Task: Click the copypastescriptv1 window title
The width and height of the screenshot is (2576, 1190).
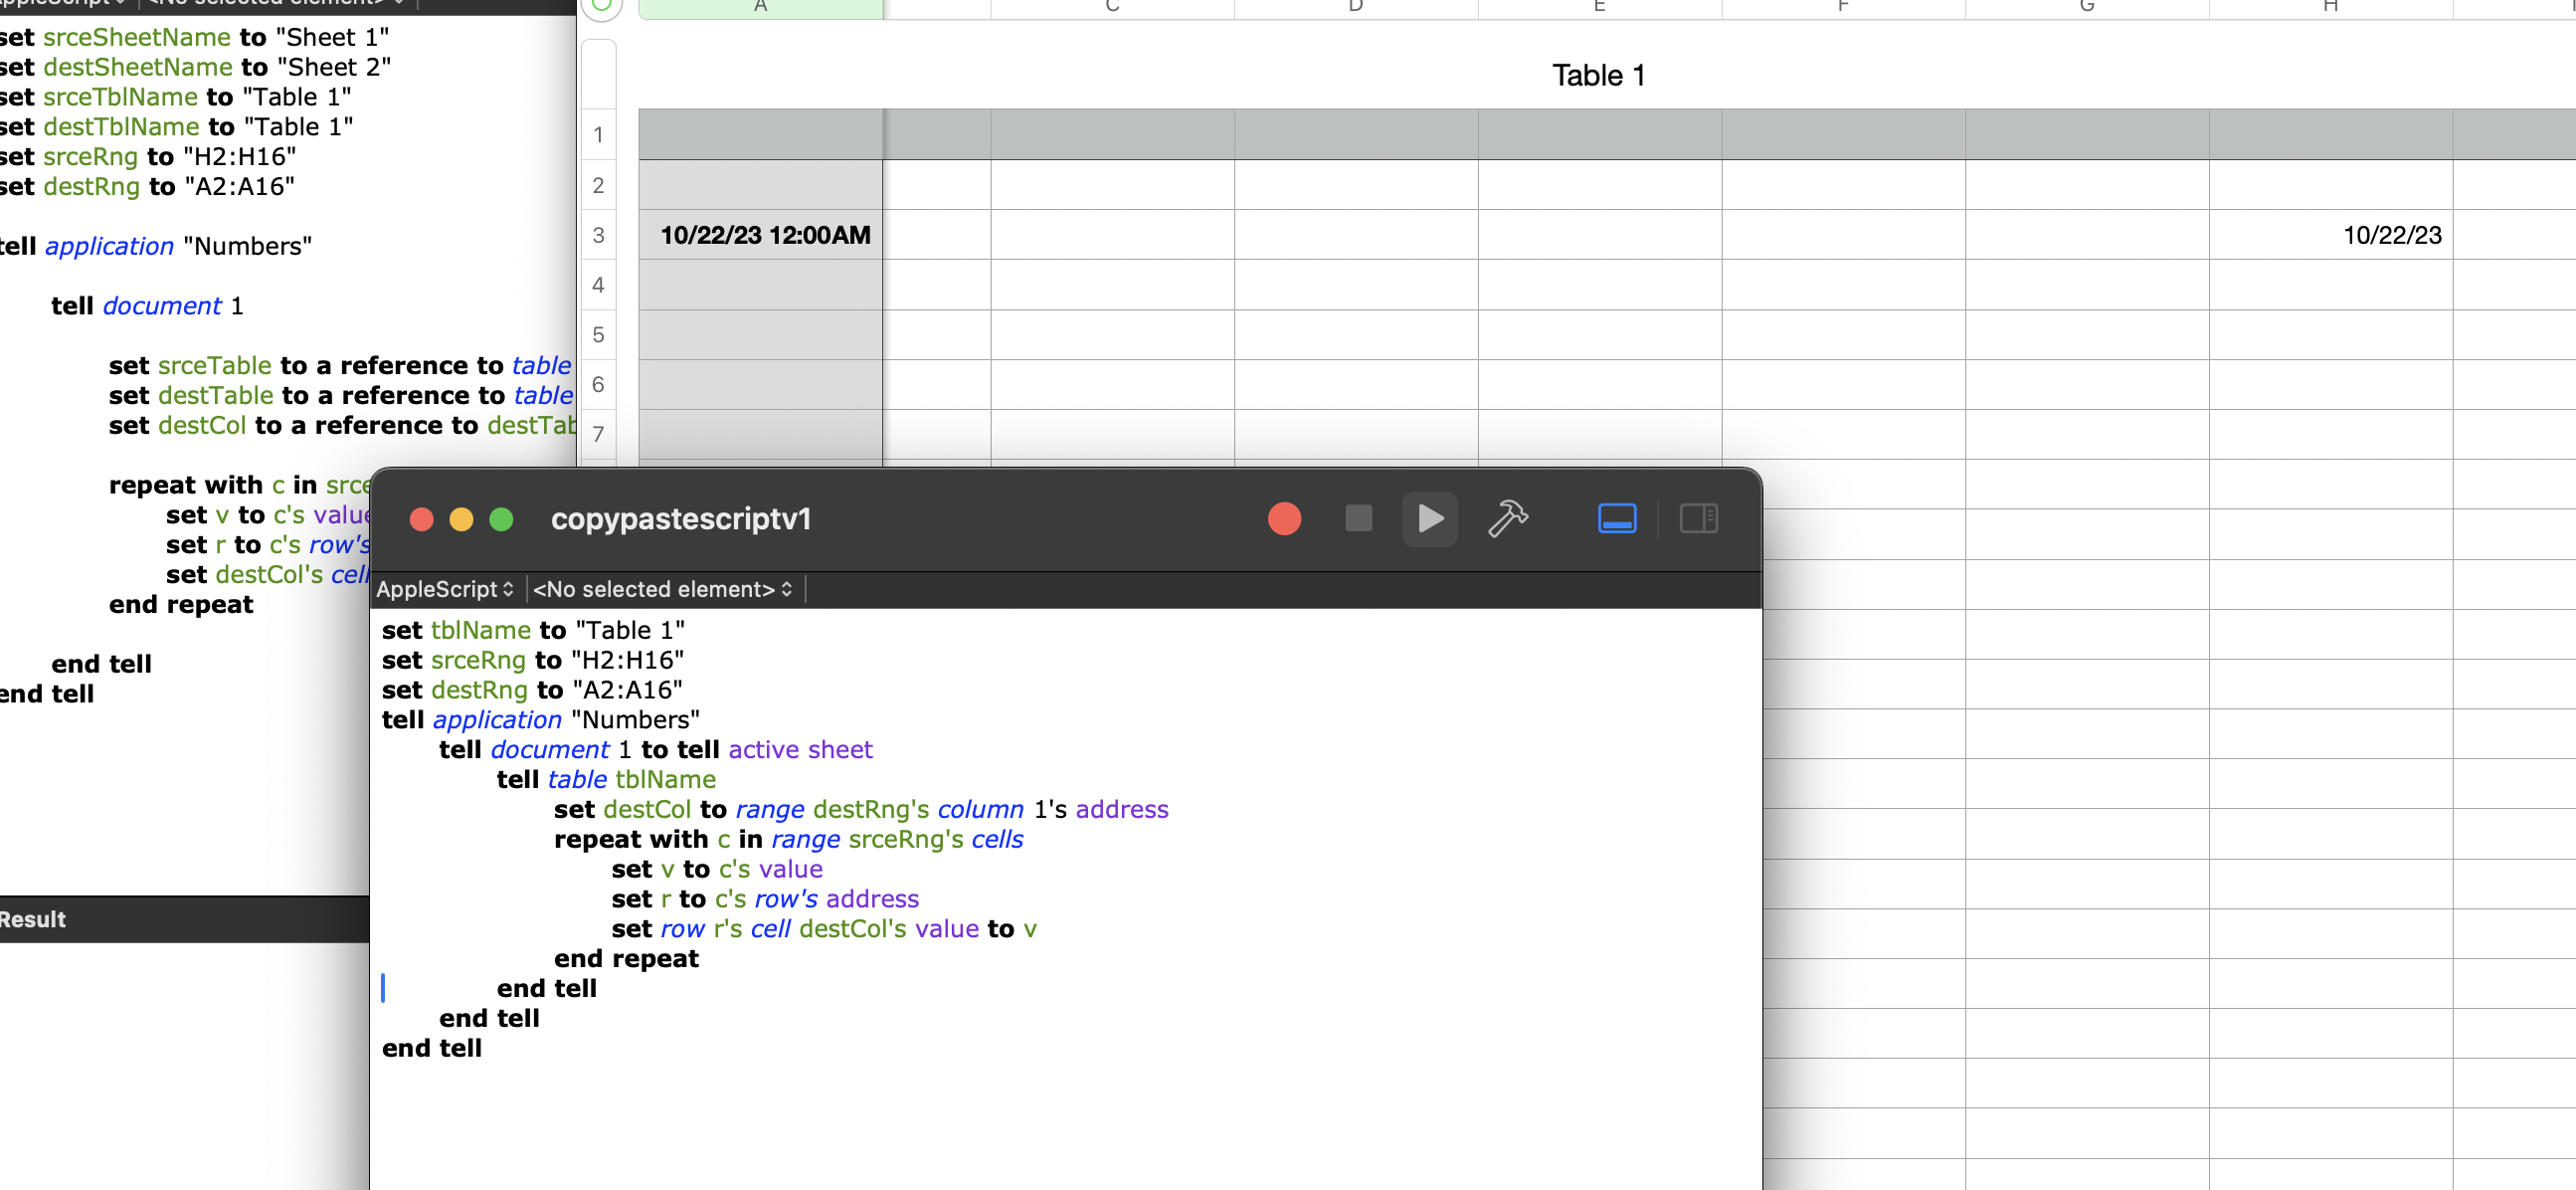Action: point(680,520)
